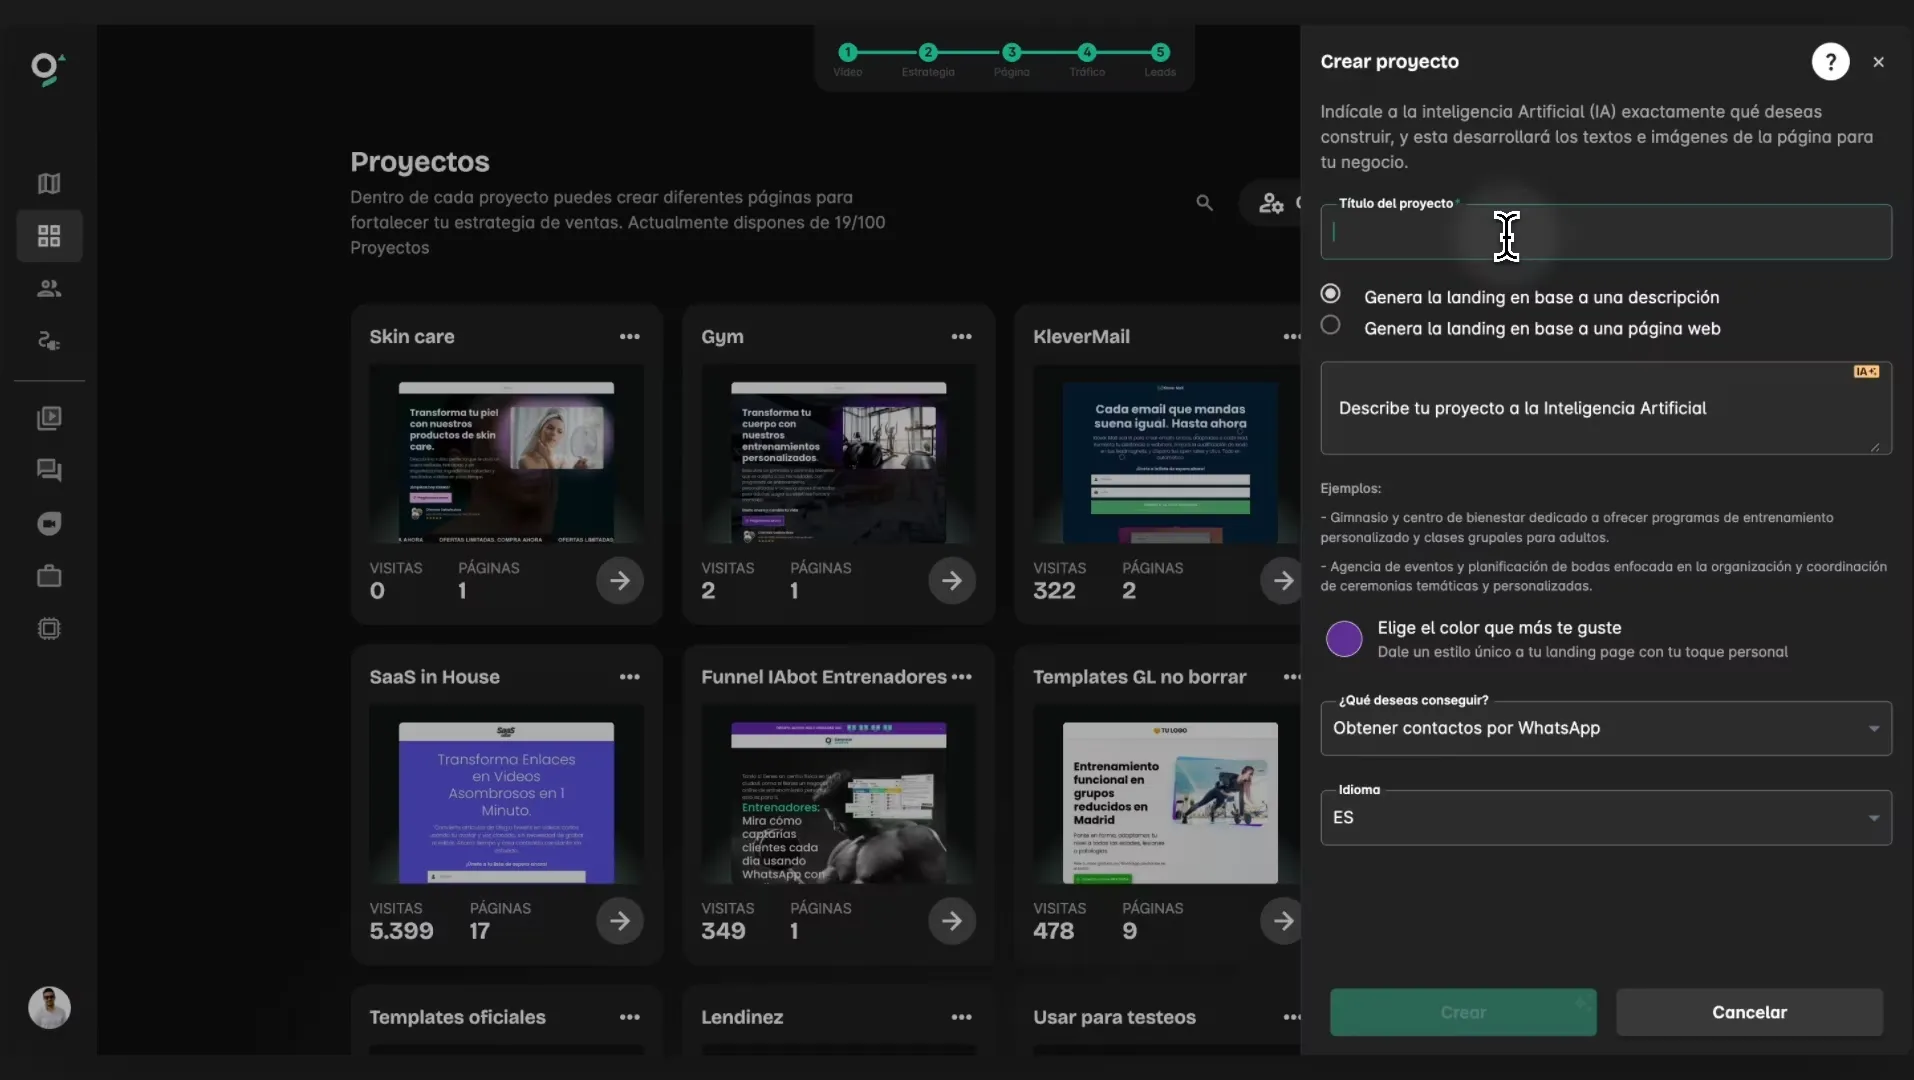Click the project description text area
The width and height of the screenshot is (1914, 1080).
(1606, 408)
